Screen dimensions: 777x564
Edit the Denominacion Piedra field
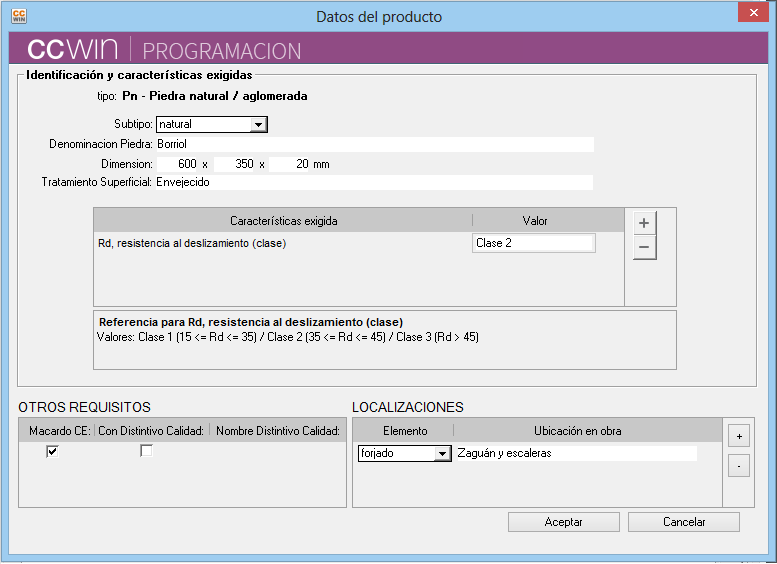click(x=374, y=144)
